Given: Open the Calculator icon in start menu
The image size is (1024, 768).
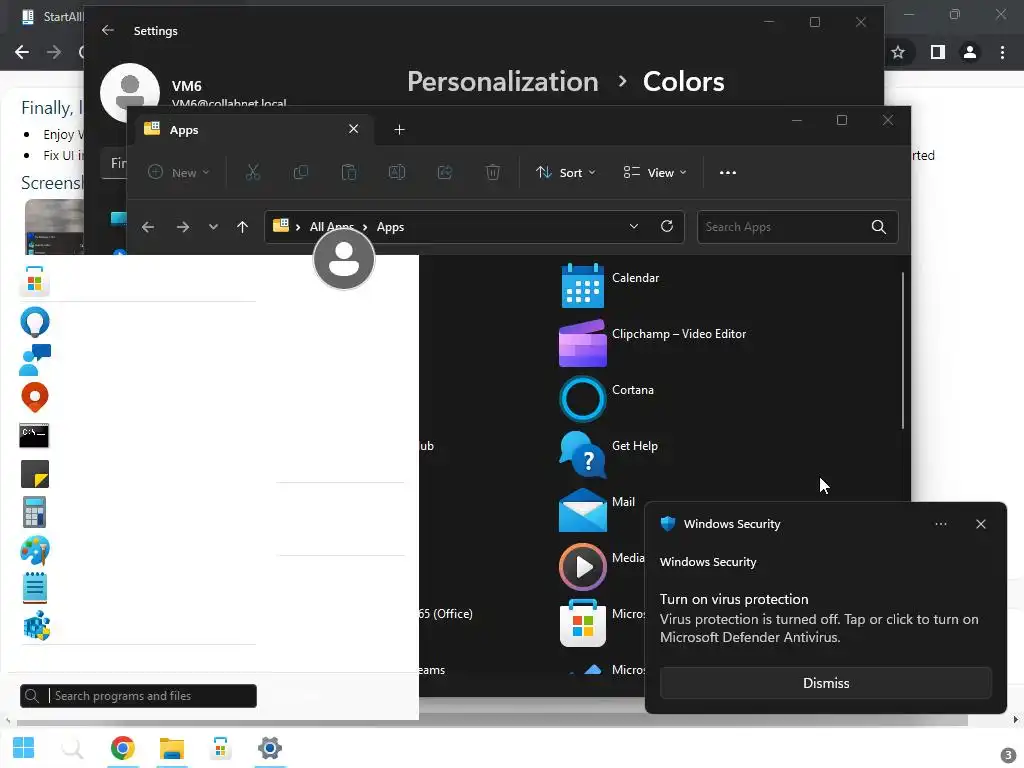Looking at the screenshot, I should pos(35,512).
